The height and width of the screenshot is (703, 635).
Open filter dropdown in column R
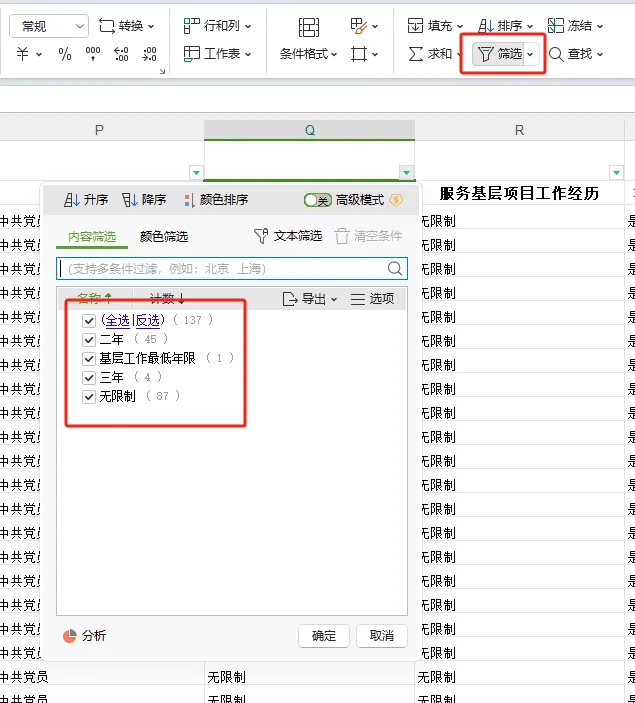point(617,172)
